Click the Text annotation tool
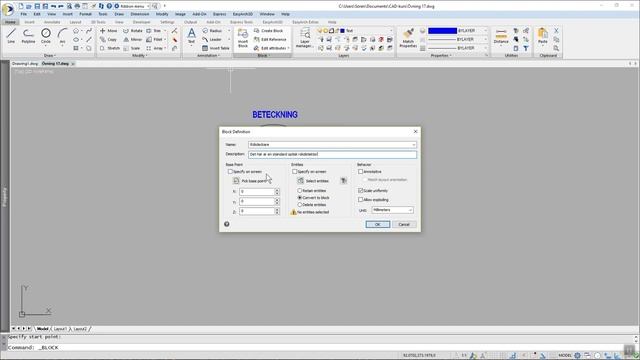The height and width of the screenshot is (360, 640). 191,36
